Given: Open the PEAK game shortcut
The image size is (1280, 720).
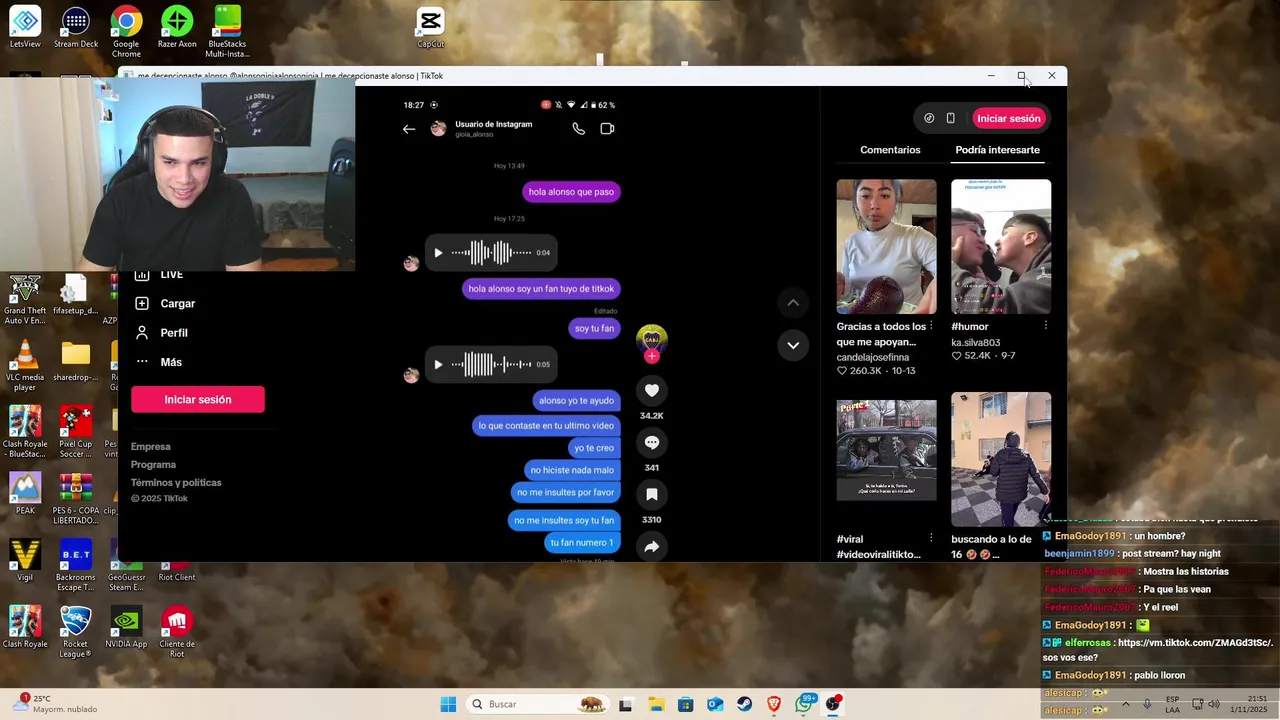Looking at the screenshot, I should point(25,495).
